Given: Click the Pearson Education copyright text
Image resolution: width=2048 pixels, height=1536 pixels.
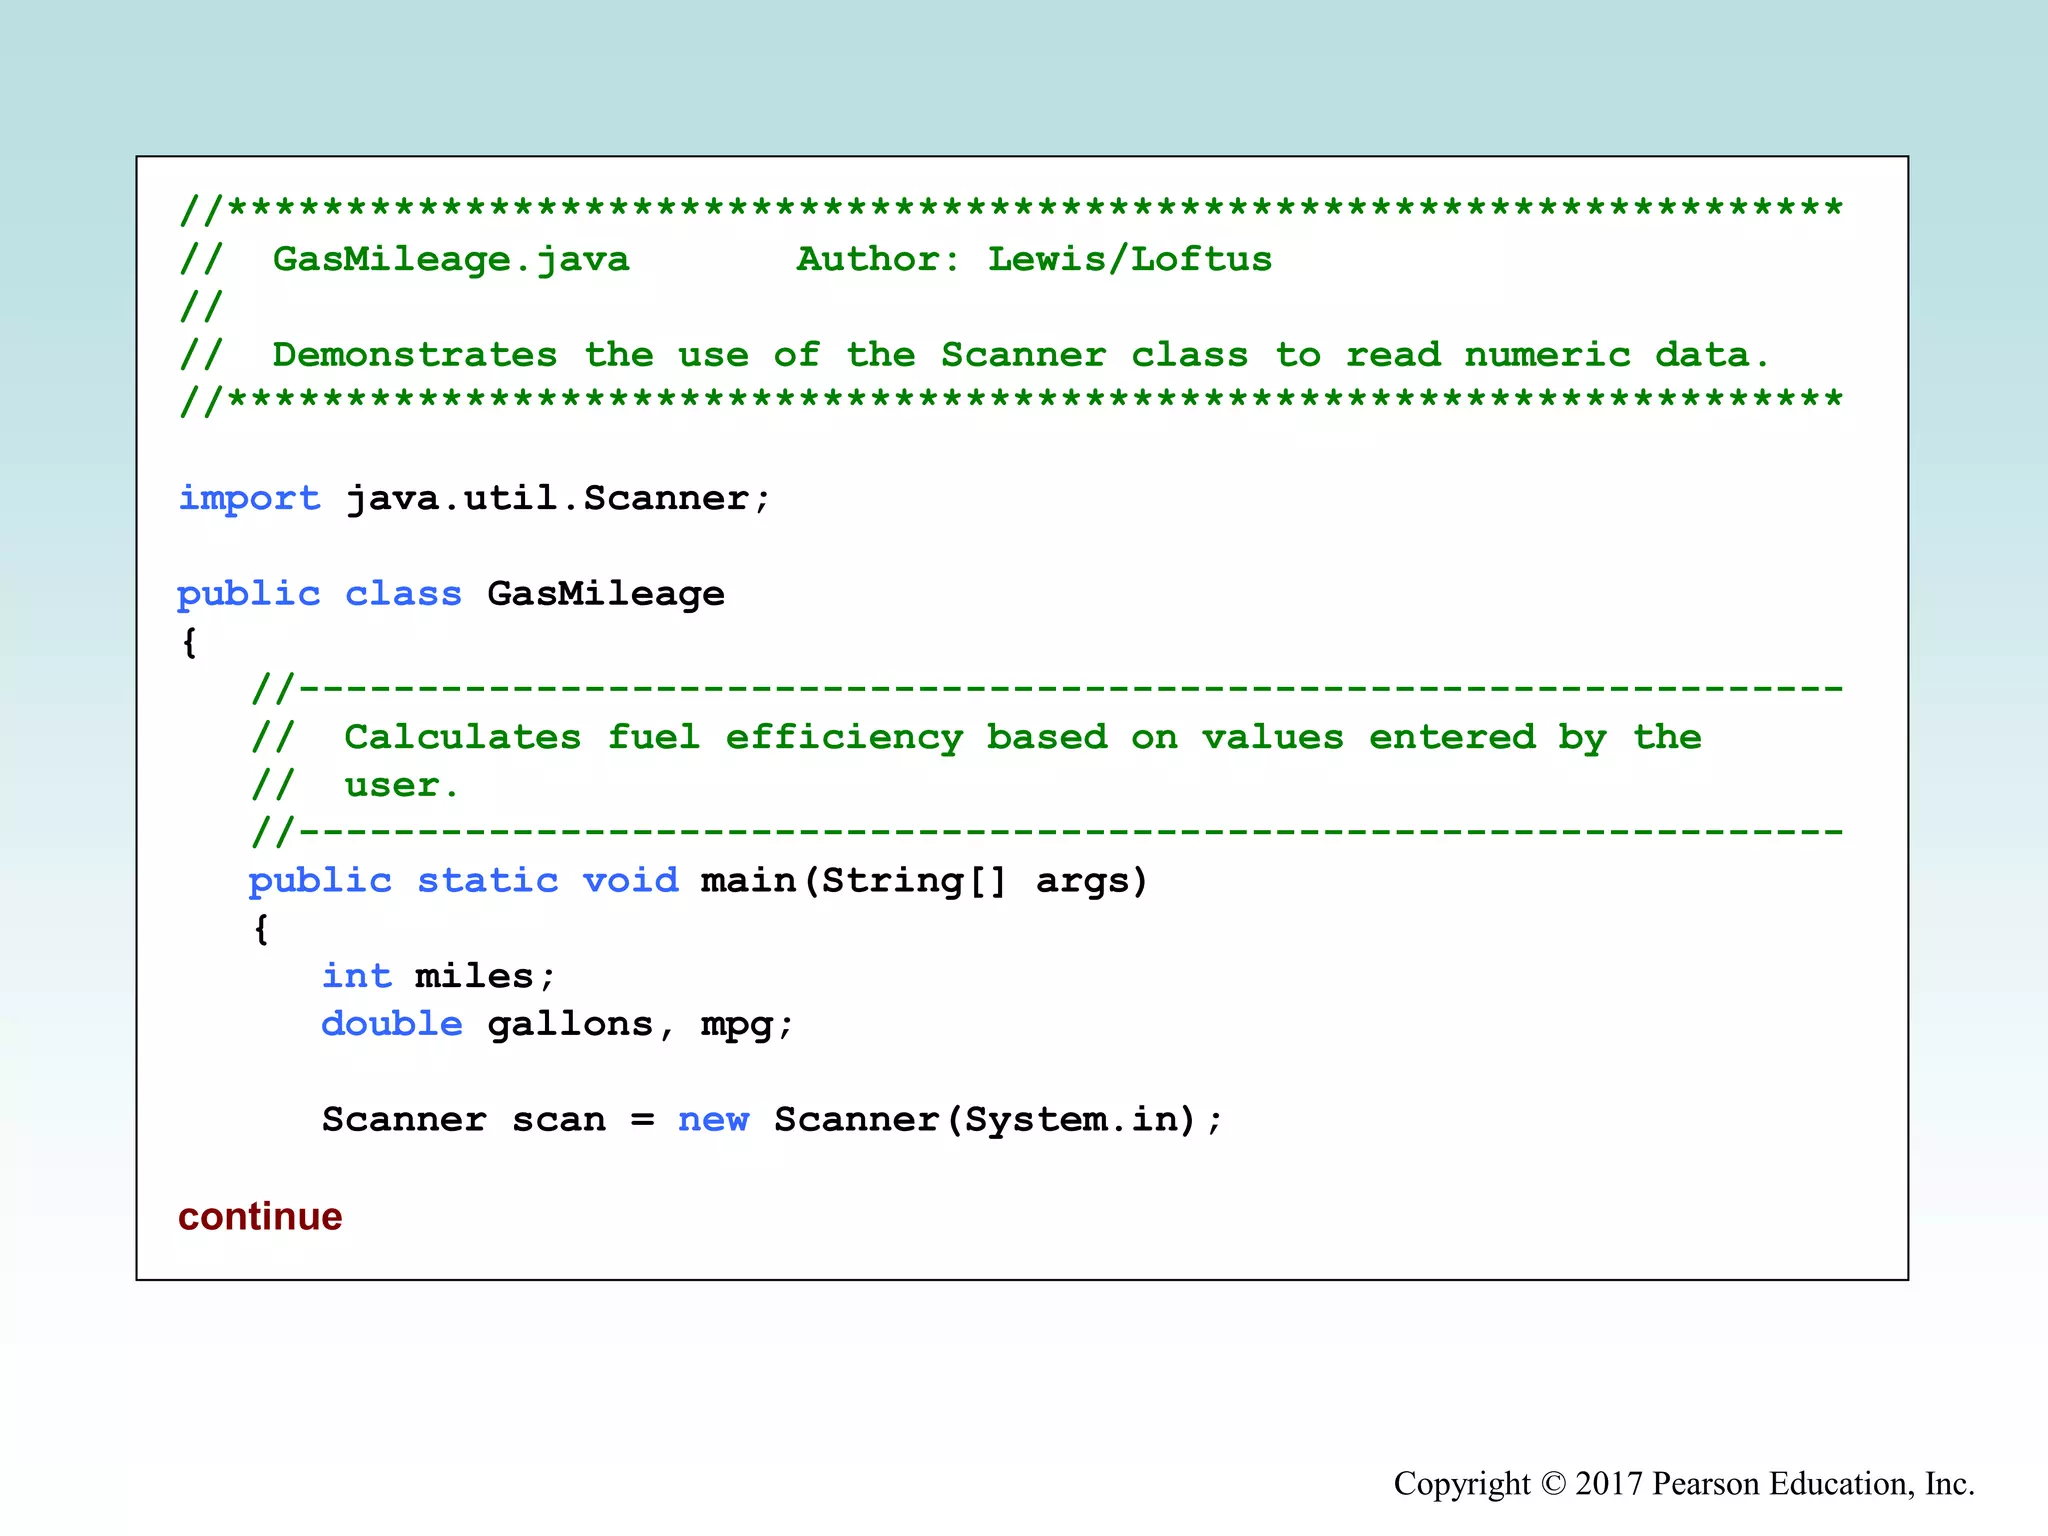Looking at the screenshot, I should pos(1684,1484).
